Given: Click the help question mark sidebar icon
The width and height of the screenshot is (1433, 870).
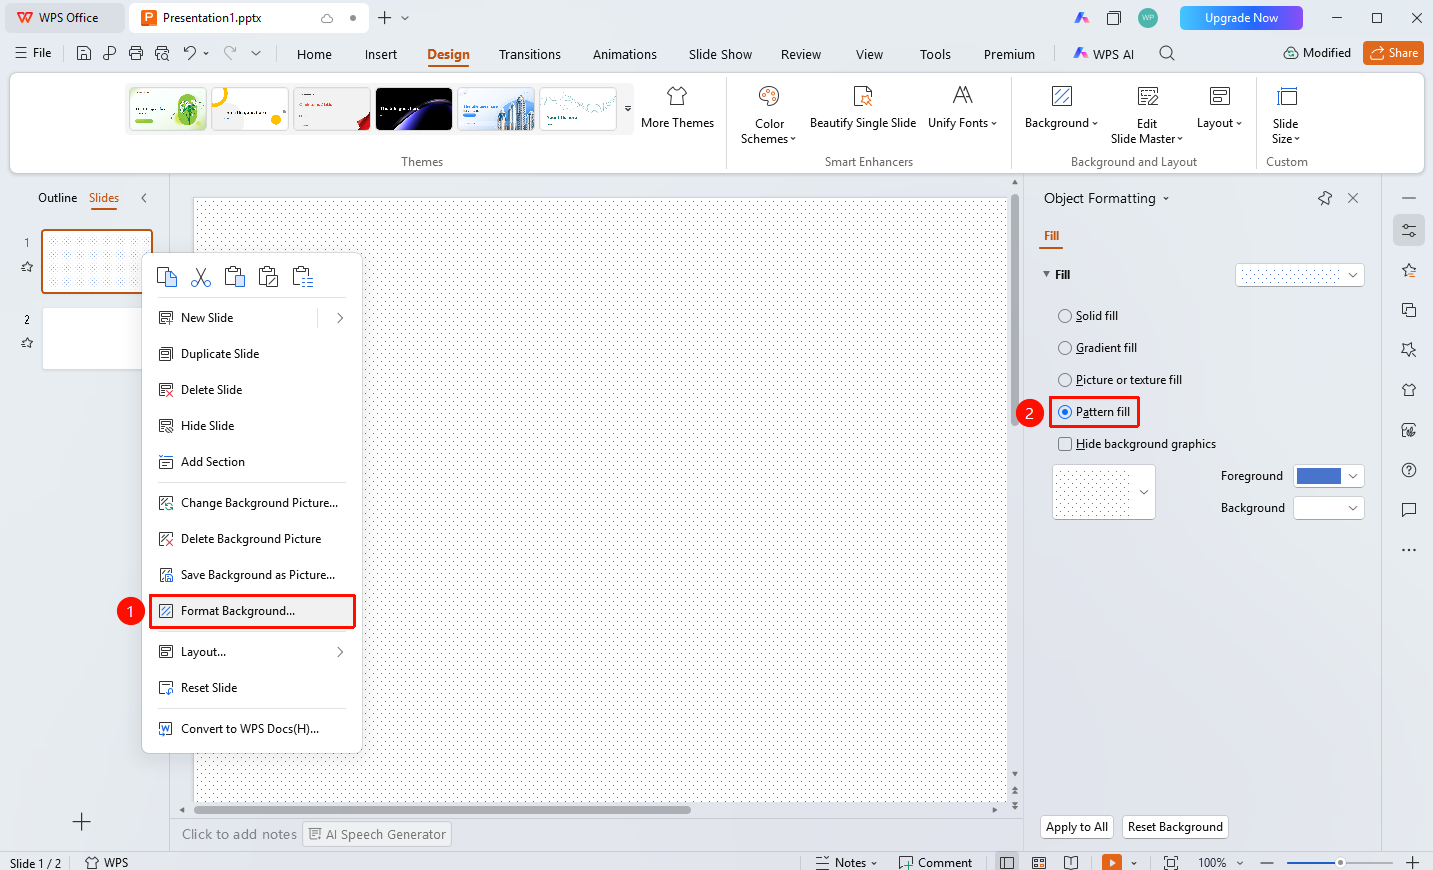Looking at the screenshot, I should [x=1409, y=470].
